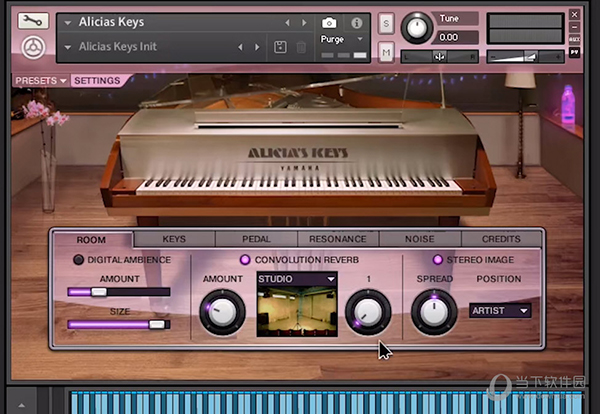Toggle Convolution Reverb on or off
Screen dimensions: 600x414
tap(245, 260)
